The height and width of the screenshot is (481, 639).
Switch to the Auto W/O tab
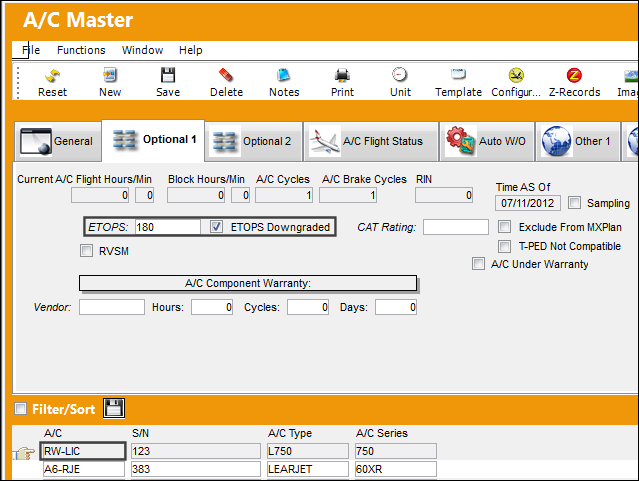coord(487,141)
